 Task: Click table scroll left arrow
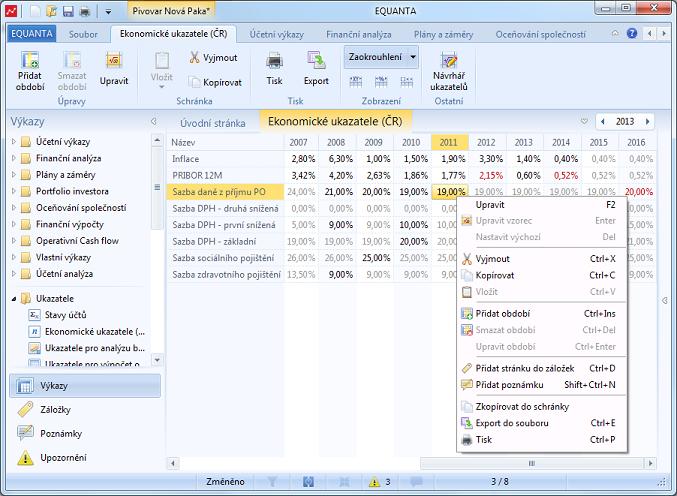(x=173, y=463)
